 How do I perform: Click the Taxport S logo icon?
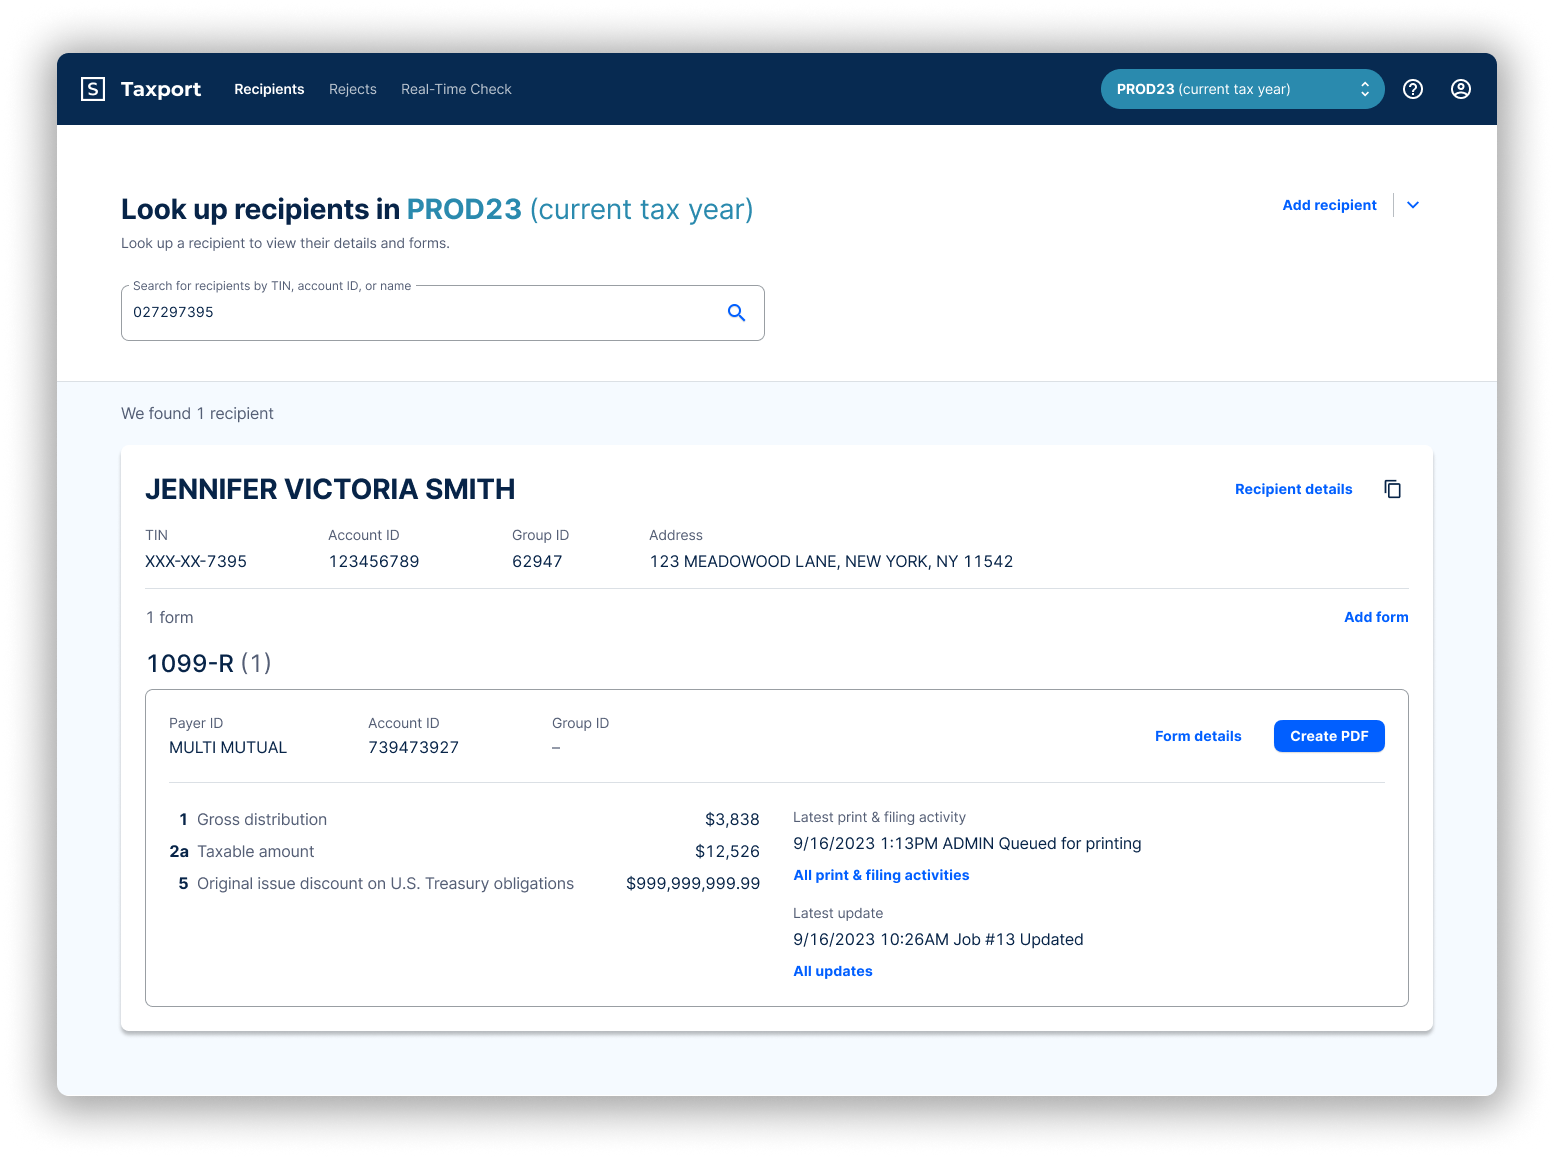[93, 89]
